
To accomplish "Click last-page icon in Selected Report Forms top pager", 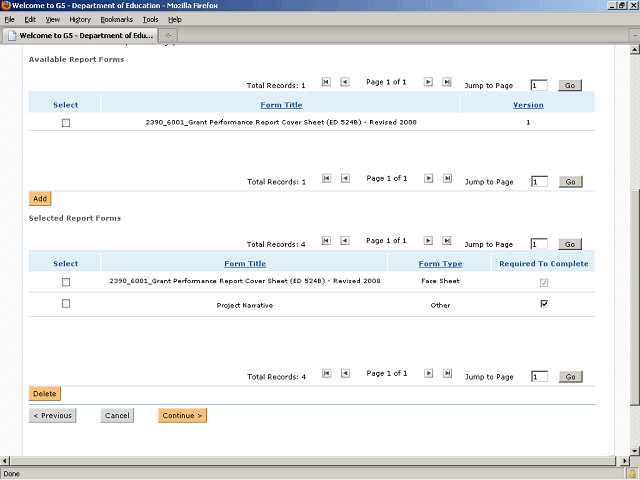I will [x=447, y=241].
